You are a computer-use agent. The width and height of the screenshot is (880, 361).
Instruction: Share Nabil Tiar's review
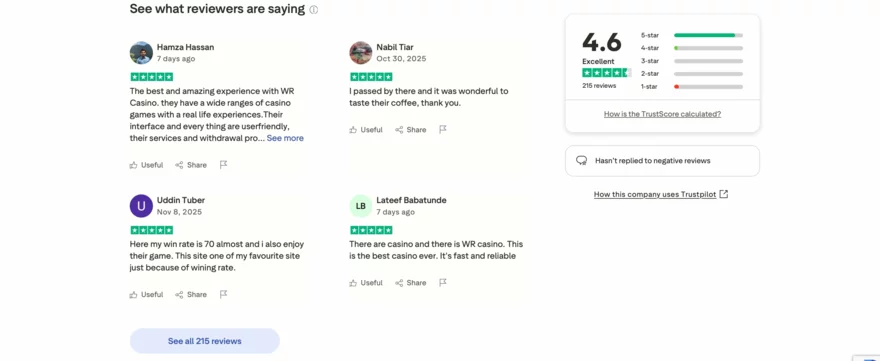(x=411, y=130)
